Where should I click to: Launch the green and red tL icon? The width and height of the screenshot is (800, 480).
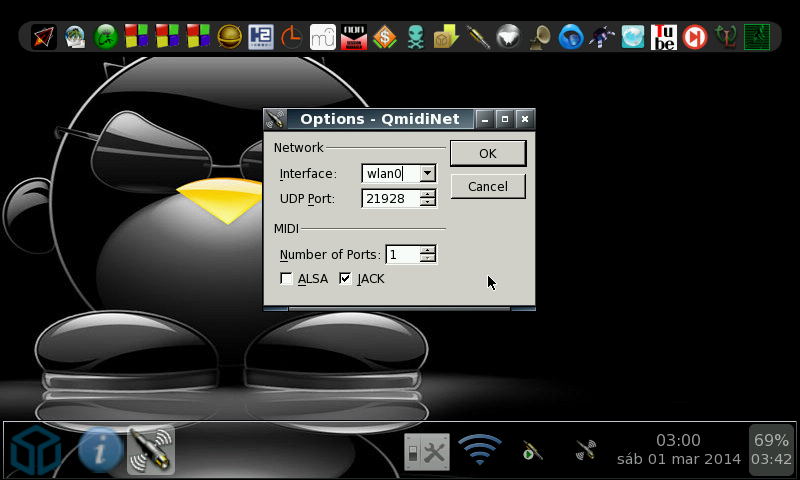click(x=726, y=37)
